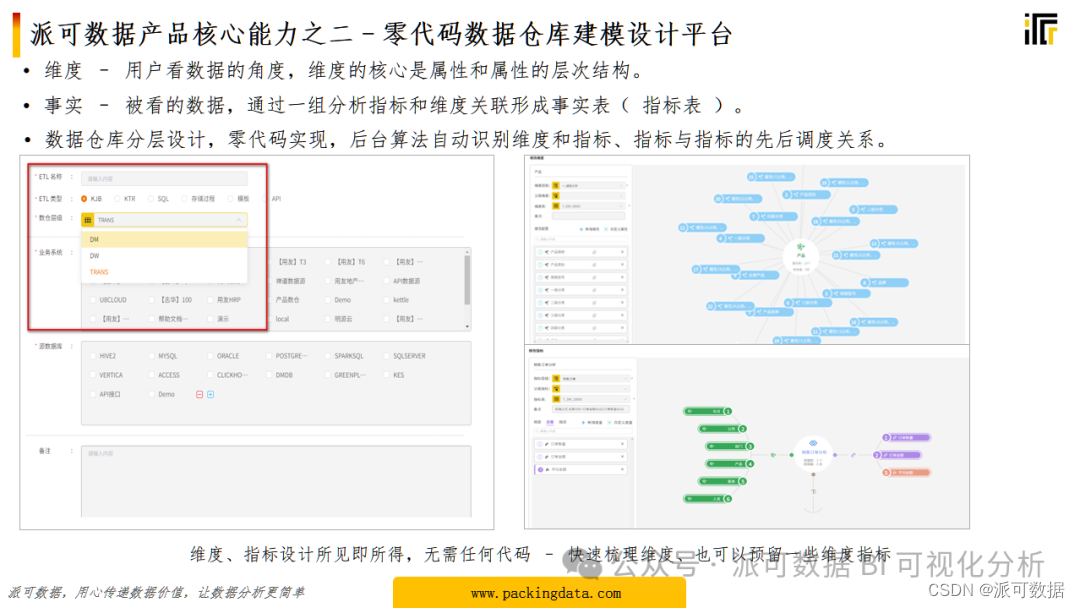
Task: Click the Packing Data logo at top right
Action: pyautogui.click(x=1041, y=30)
